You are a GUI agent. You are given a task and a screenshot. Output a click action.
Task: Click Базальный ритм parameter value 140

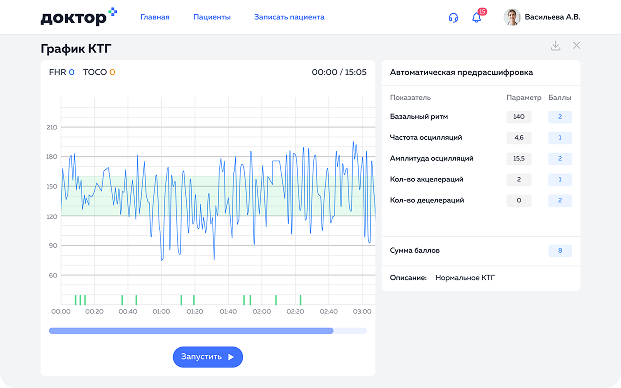coord(519,117)
